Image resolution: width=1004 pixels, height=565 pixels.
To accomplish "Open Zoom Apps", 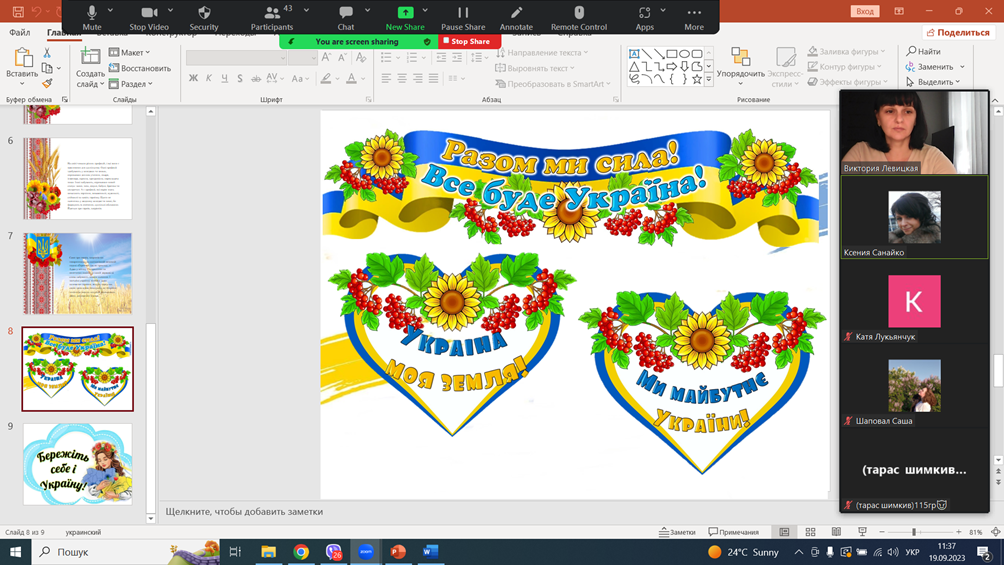I will 645,17.
